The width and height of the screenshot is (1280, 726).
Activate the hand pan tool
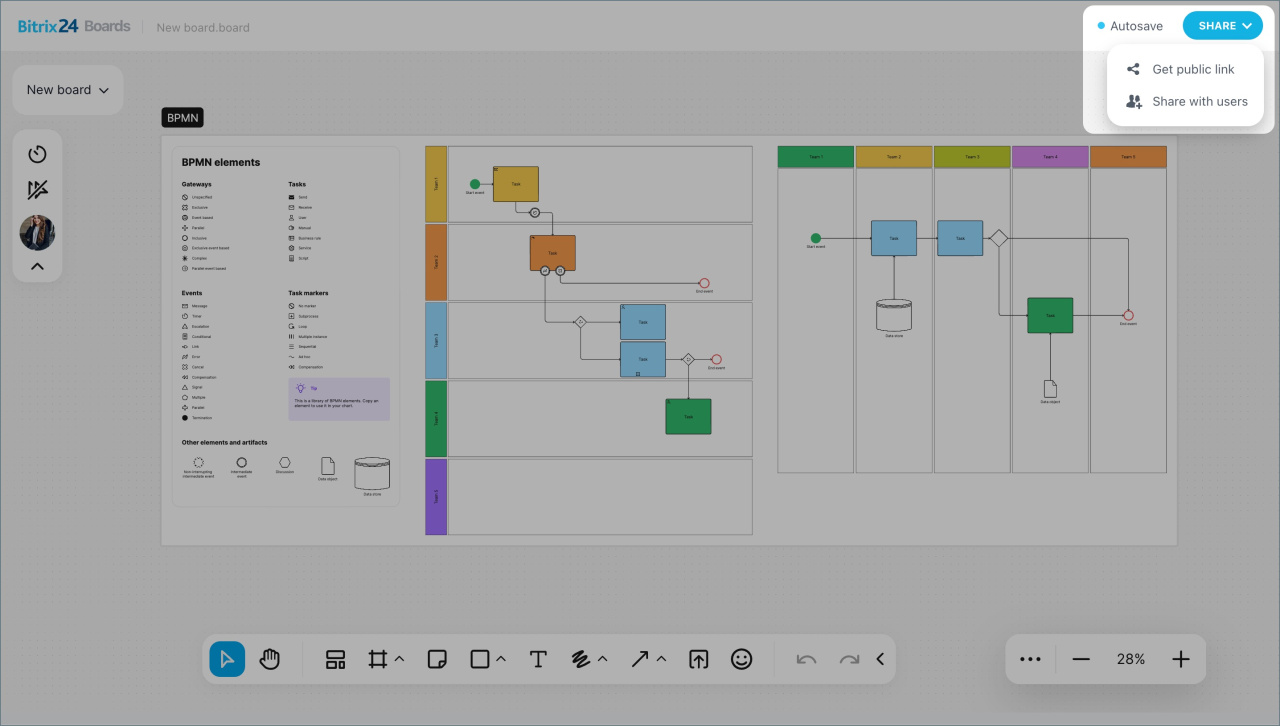click(270, 659)
